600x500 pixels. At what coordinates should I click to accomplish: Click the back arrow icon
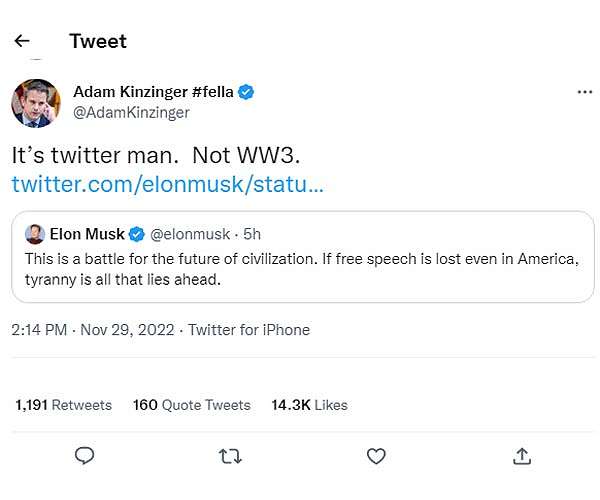pyautogui.click(x=22, y=41)
